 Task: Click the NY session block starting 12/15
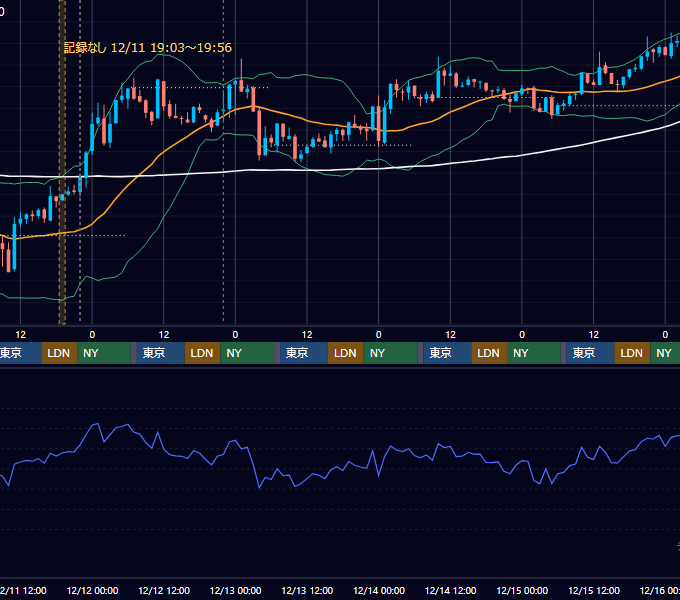tap(665, 353)
